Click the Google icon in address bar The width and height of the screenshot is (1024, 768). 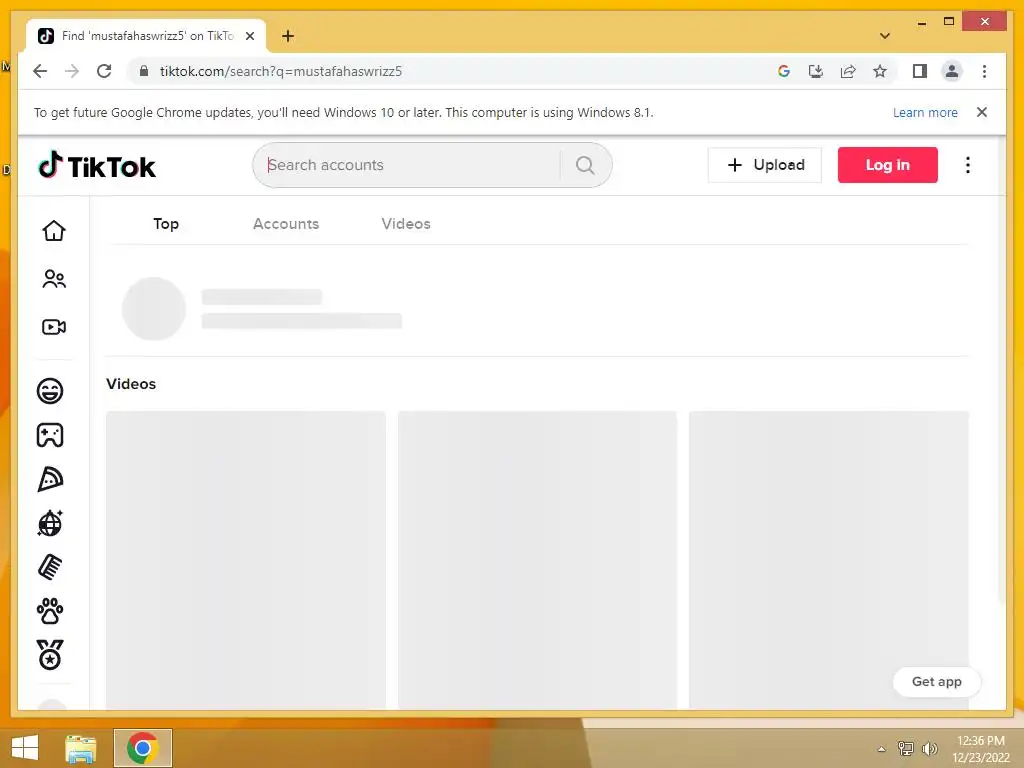(784, 71)
